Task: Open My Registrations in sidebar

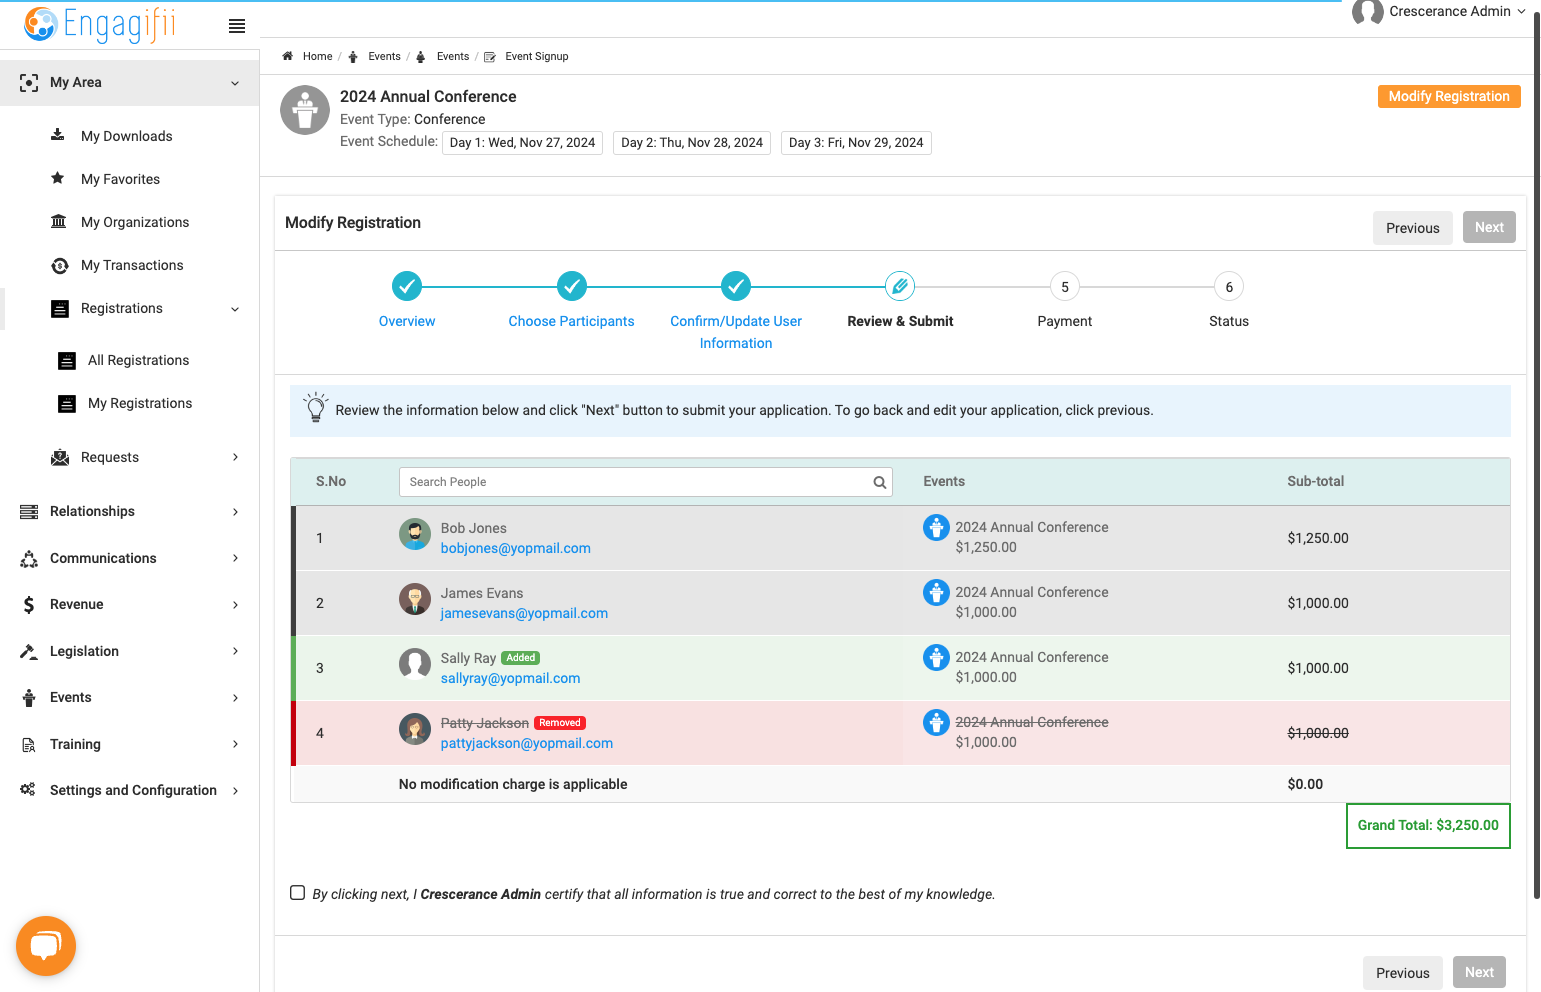Action: click(x=140, y=403)
